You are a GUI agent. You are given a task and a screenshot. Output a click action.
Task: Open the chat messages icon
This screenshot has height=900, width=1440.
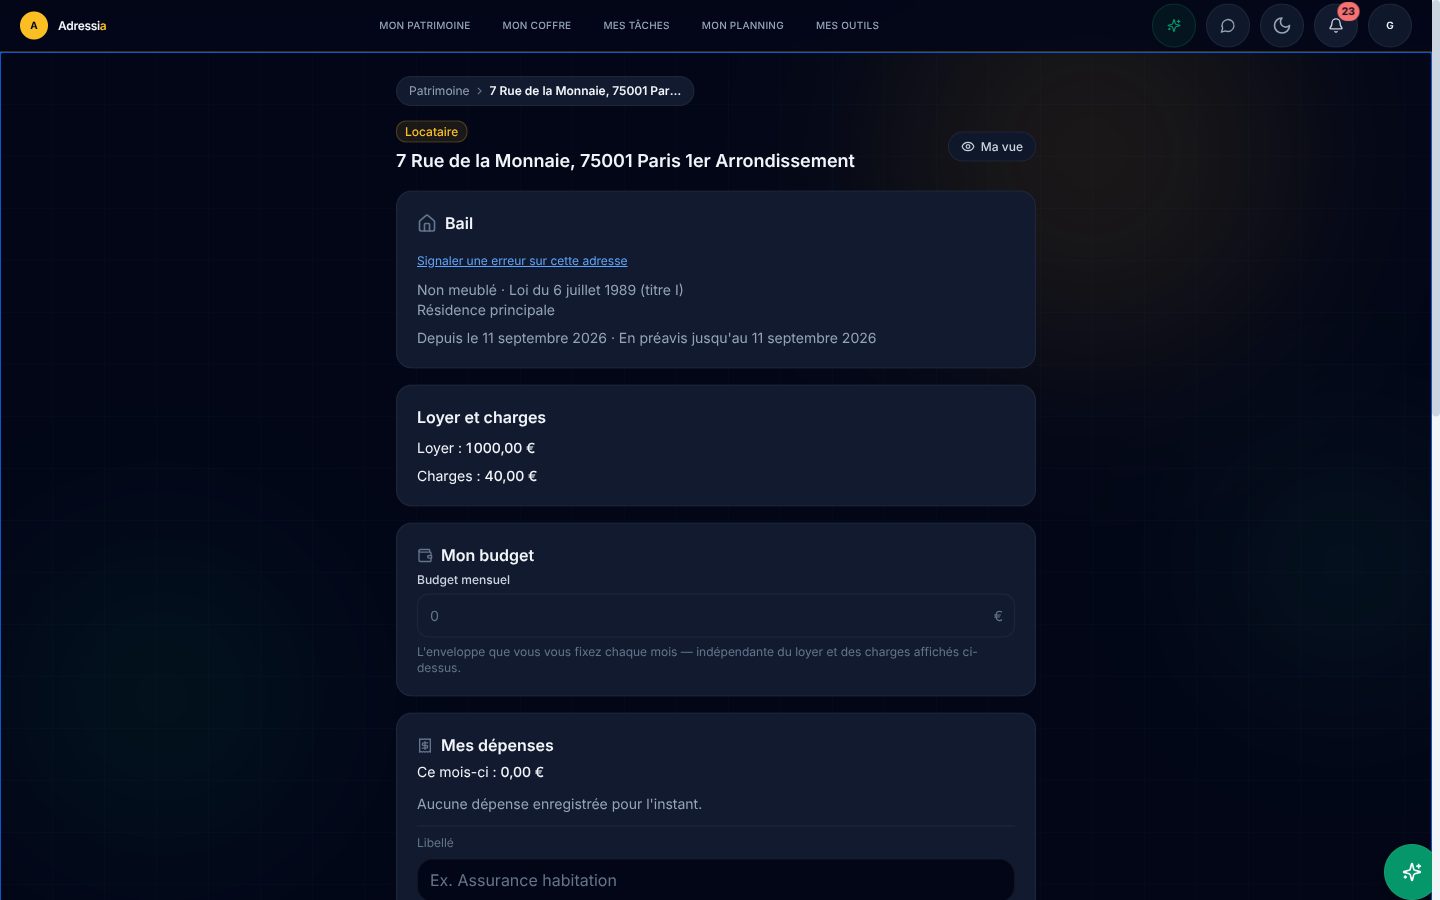coord(1228,26)
